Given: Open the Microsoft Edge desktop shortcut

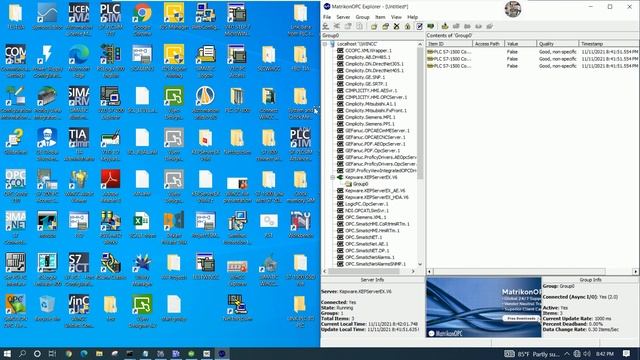Looking at the screenshot, I should 79,61.
